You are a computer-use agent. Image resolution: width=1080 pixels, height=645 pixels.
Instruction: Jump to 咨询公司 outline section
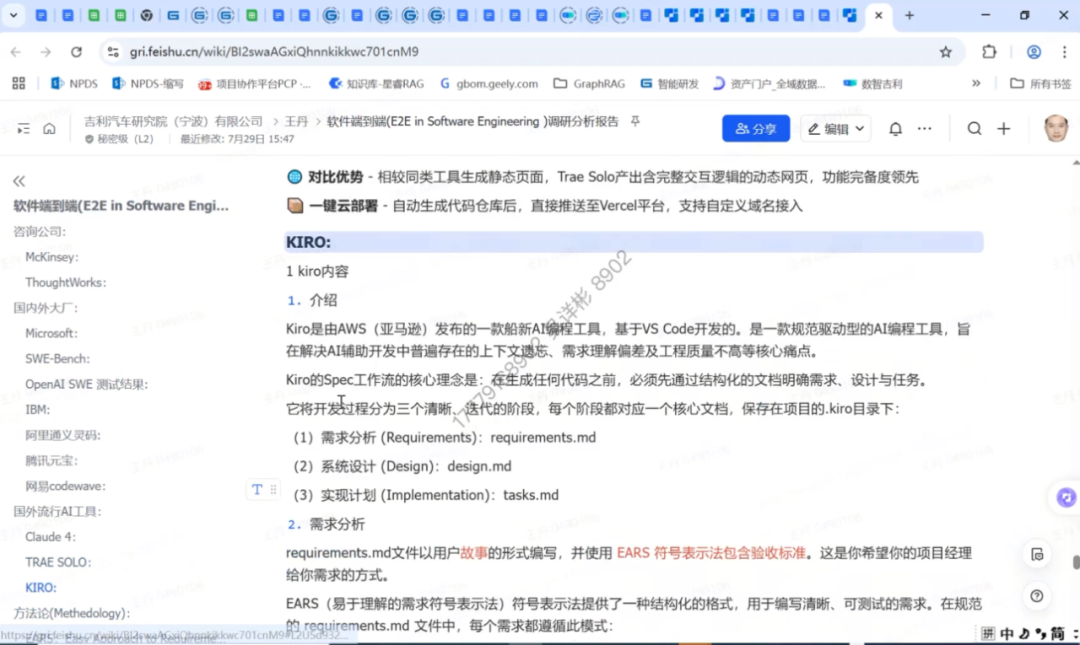[x=39, y=232]
